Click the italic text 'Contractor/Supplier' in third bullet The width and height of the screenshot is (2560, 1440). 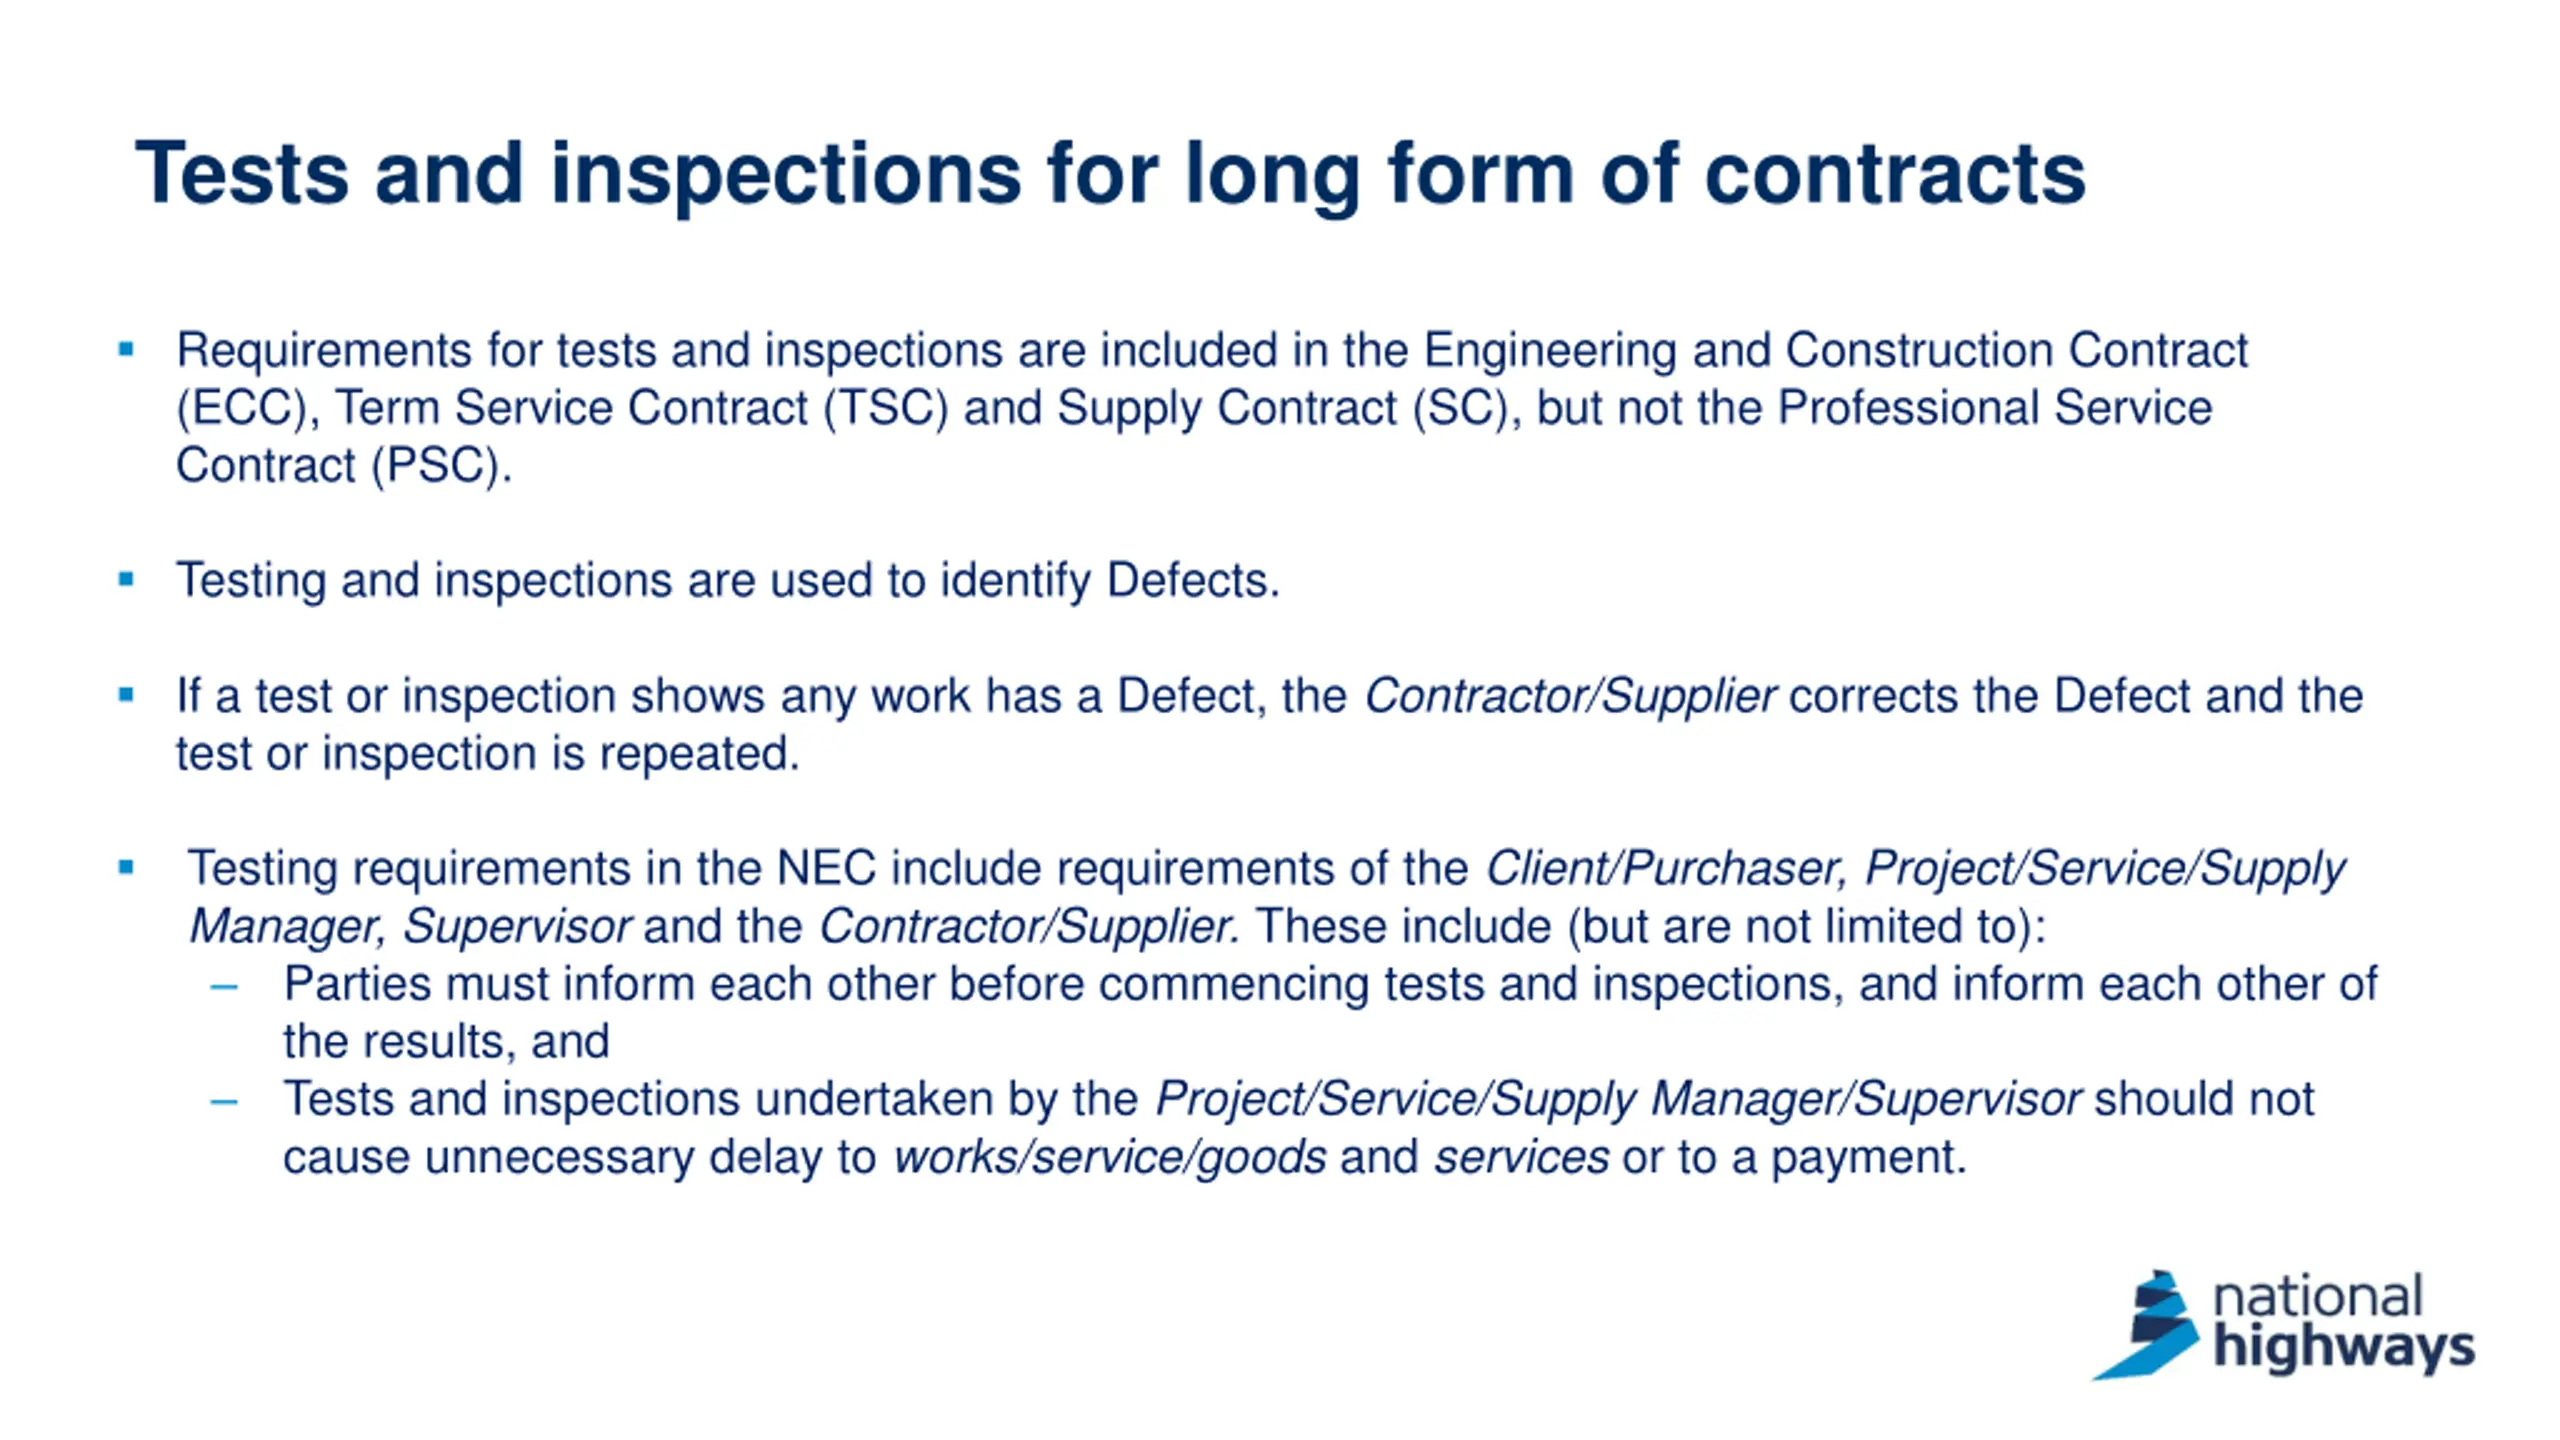tap(1570, 696)
